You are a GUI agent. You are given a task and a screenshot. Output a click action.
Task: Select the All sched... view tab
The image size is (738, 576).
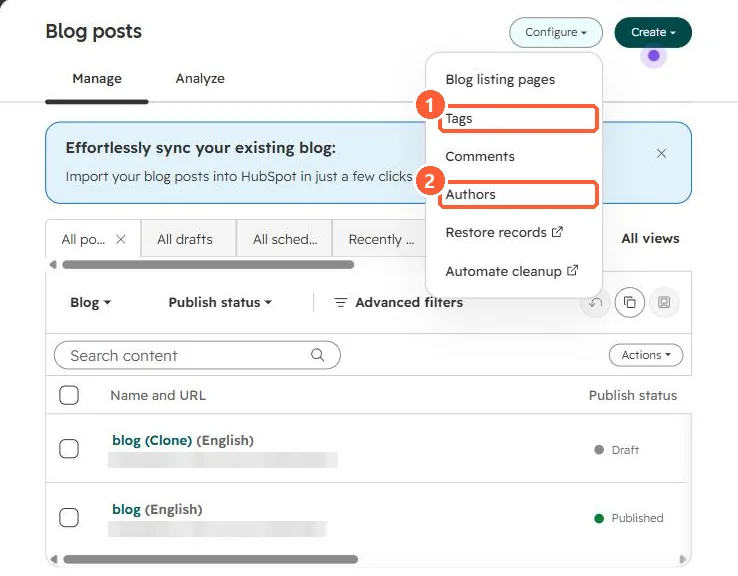(285, 239)
